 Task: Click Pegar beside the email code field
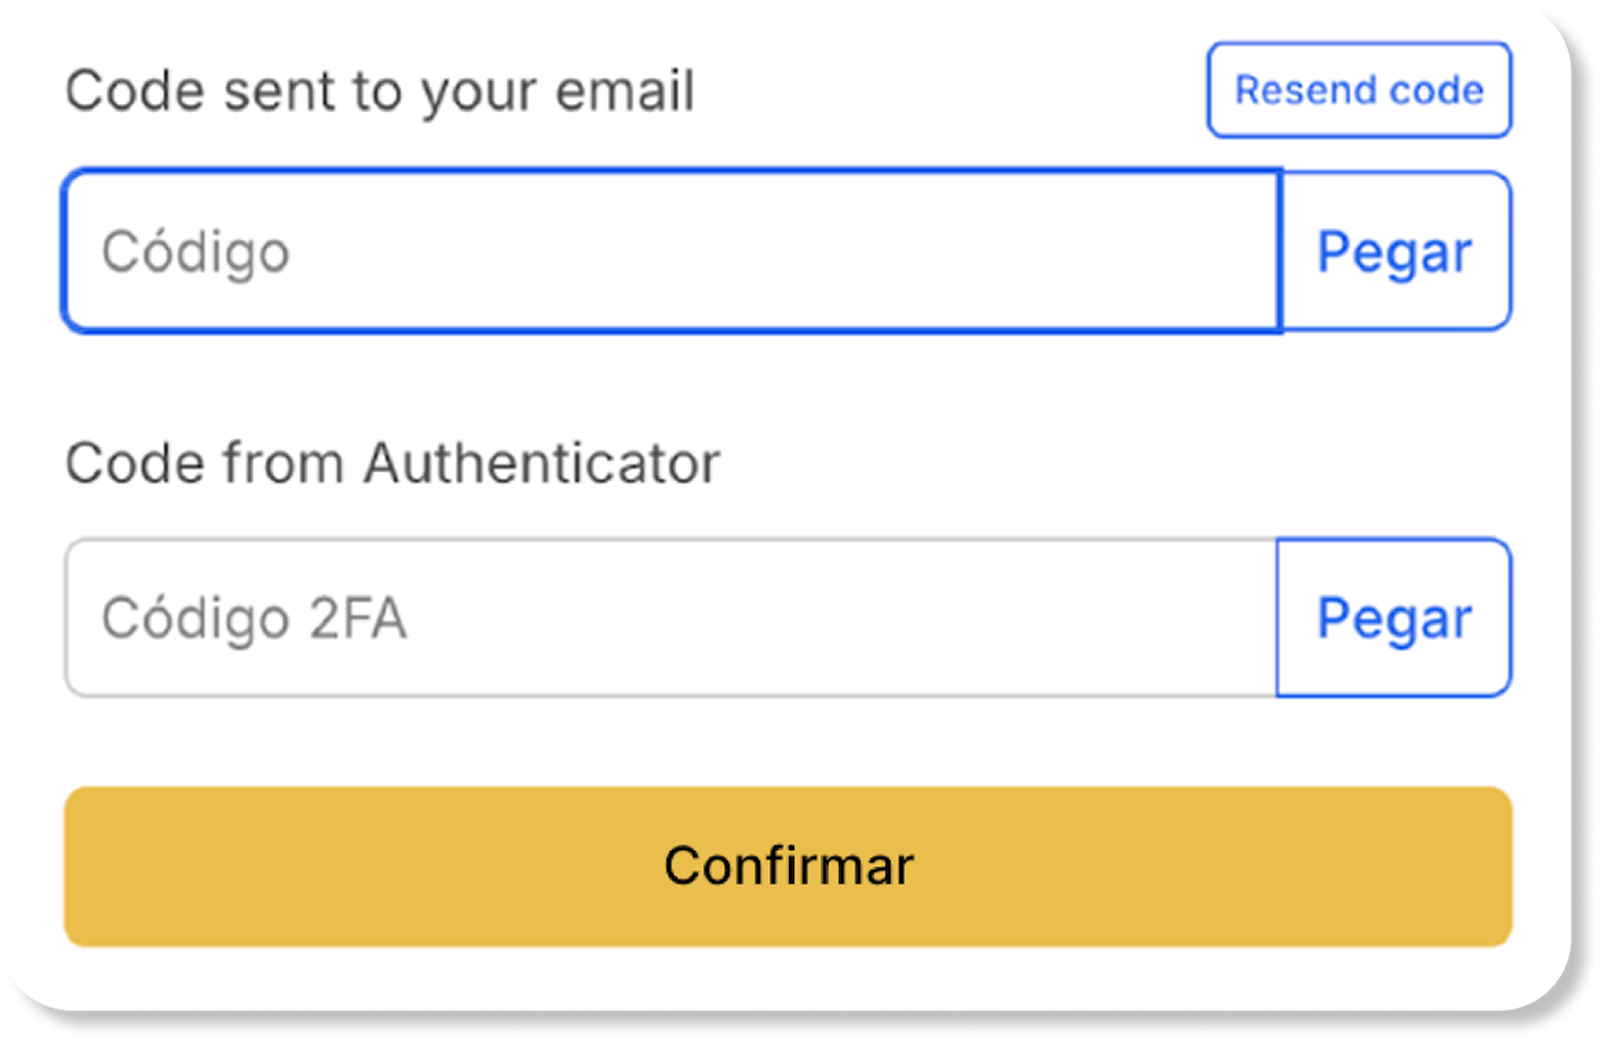click(1395, 251)
